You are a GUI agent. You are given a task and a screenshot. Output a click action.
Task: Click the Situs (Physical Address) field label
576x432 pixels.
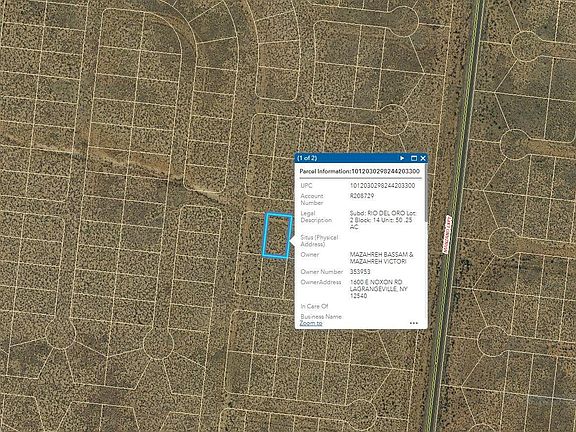[x=319, y=241]
